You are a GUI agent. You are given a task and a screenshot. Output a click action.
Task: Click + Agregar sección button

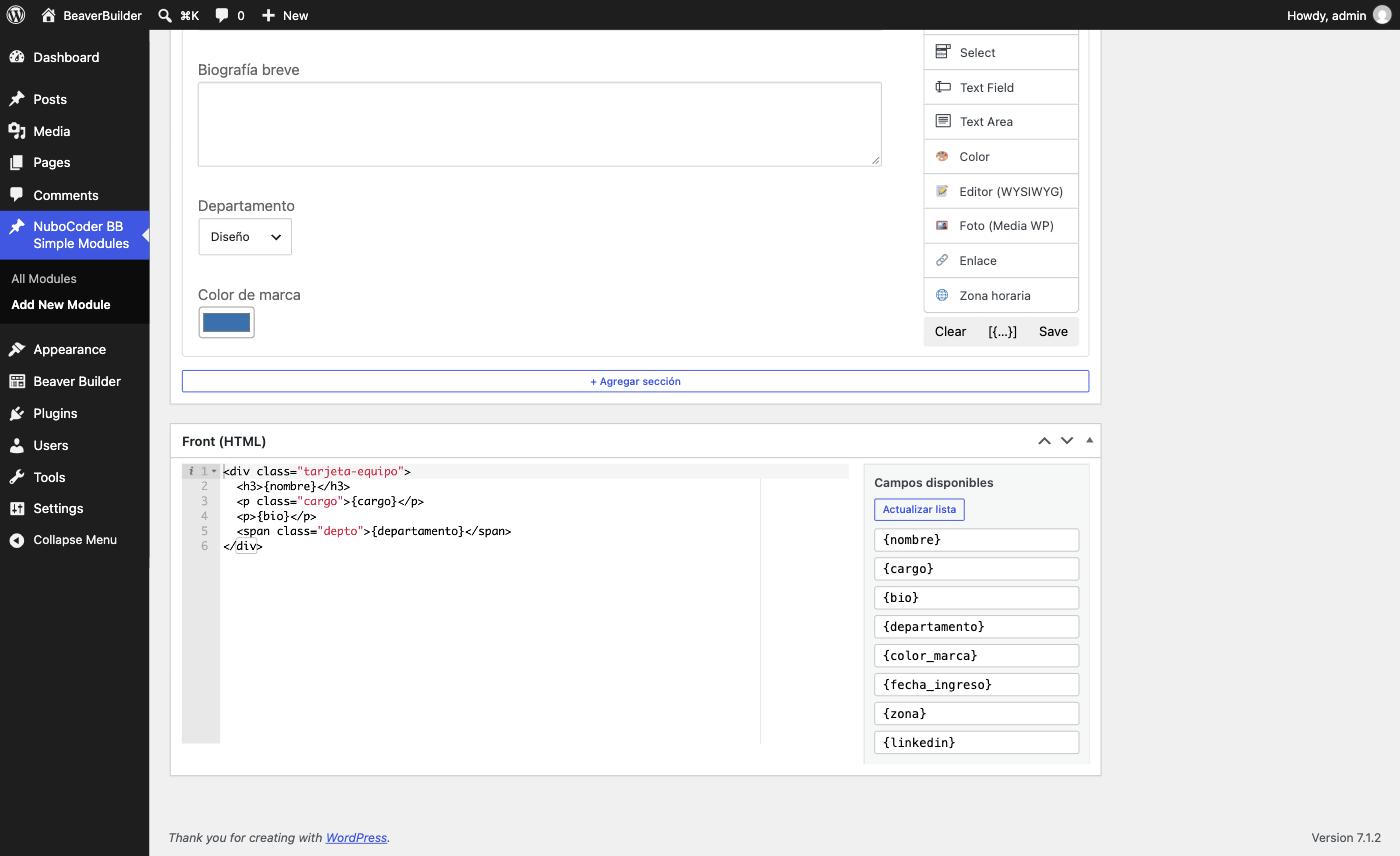tap(635, 381)
